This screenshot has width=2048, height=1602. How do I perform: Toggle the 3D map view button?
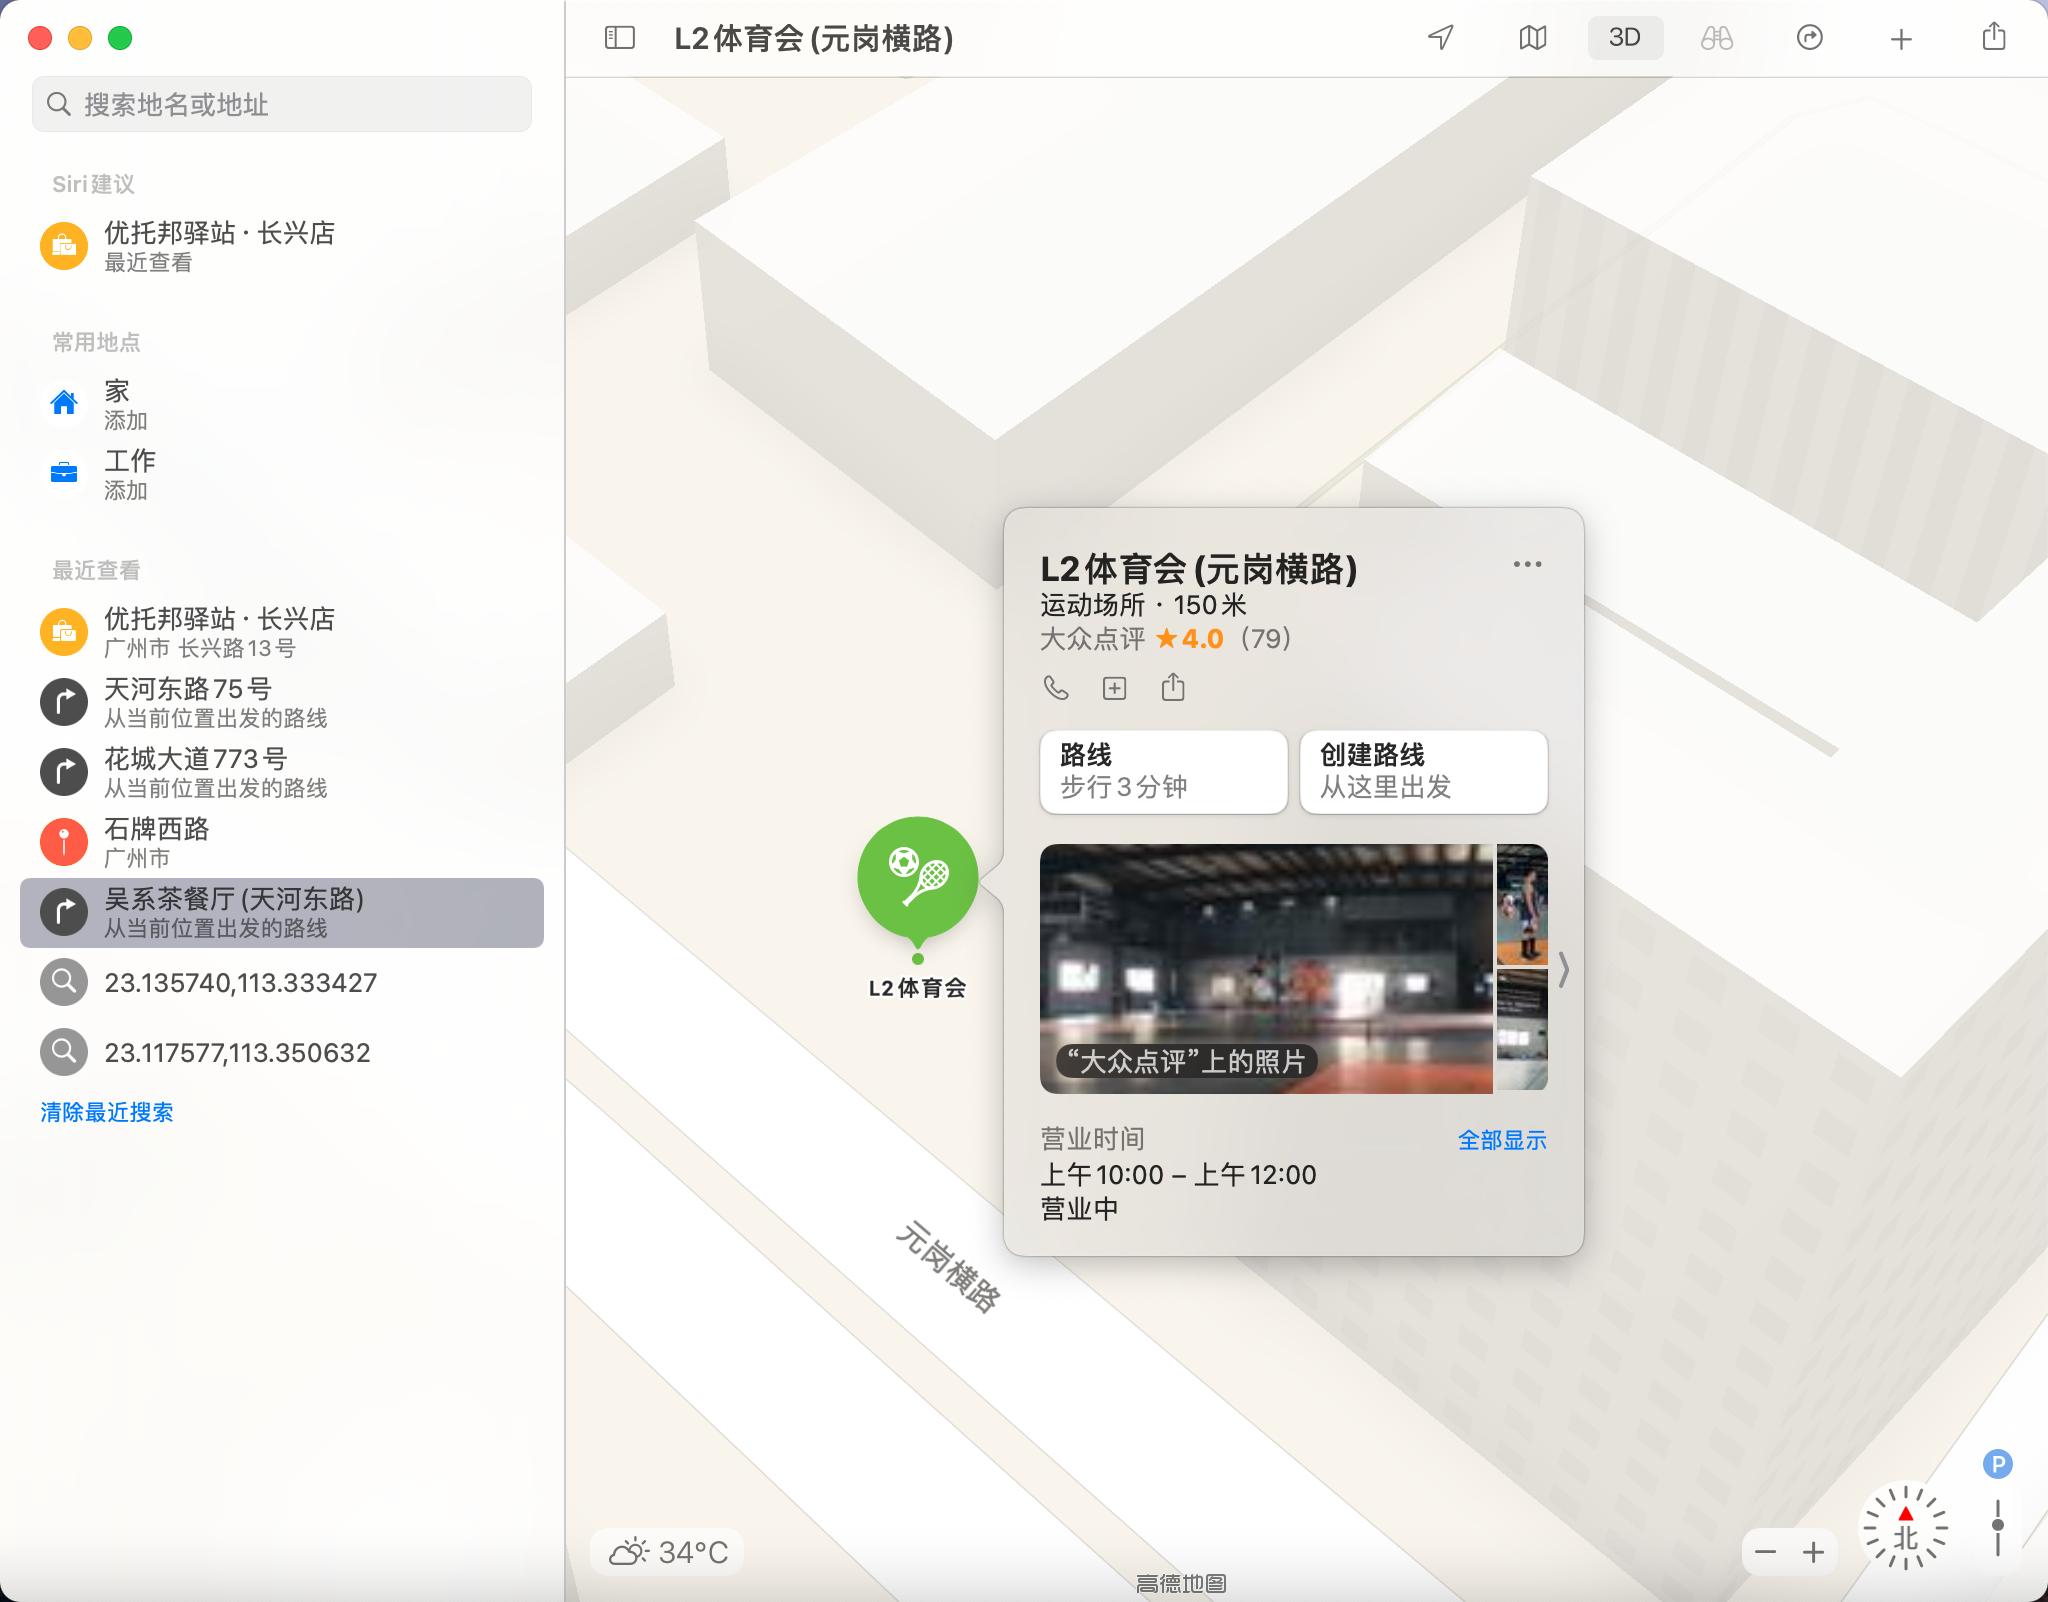point(1625,38)
